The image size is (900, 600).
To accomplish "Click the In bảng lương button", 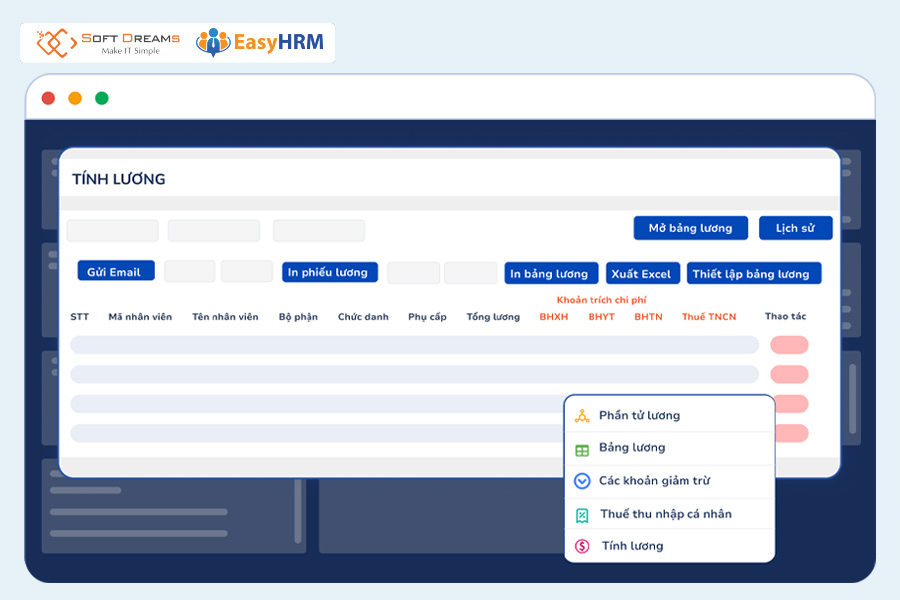I will coord(551,272).
